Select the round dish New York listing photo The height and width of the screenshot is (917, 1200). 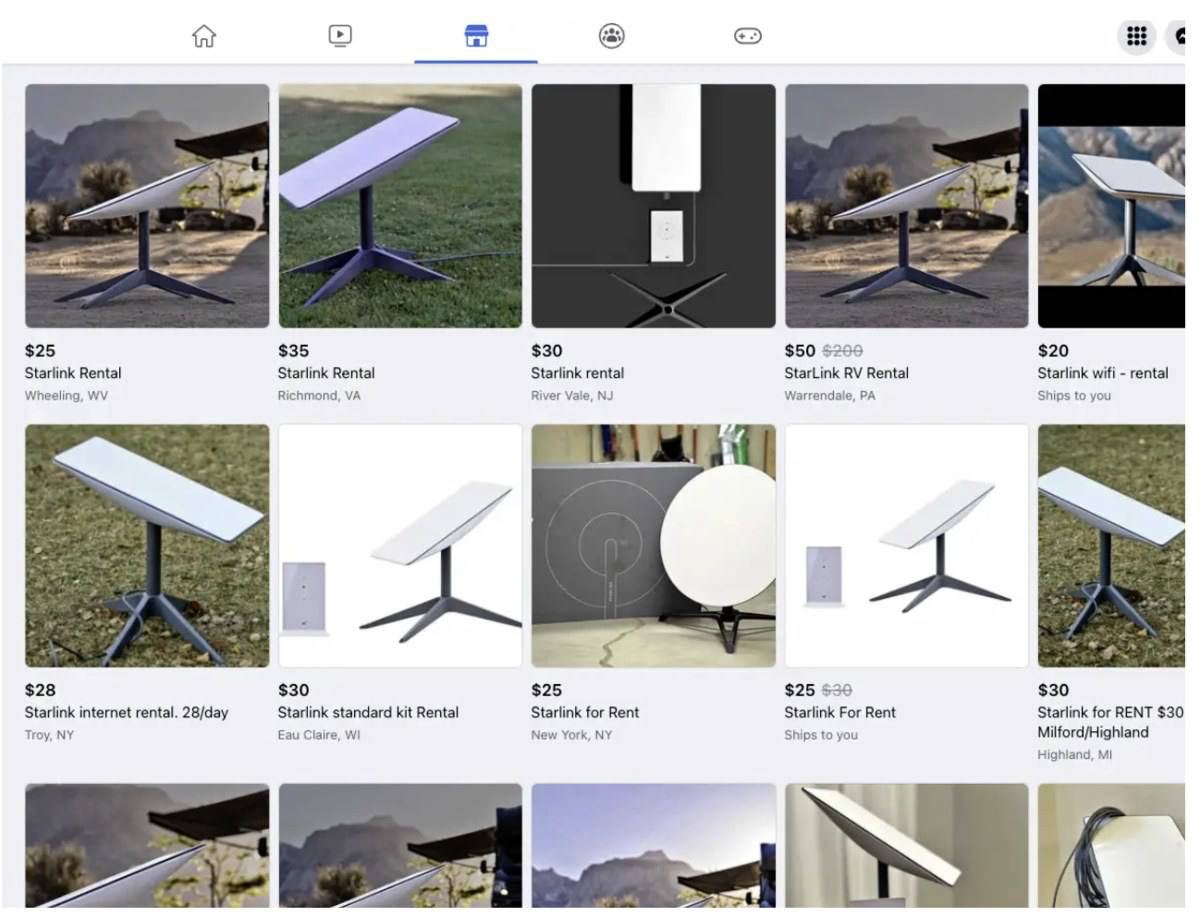653,546
